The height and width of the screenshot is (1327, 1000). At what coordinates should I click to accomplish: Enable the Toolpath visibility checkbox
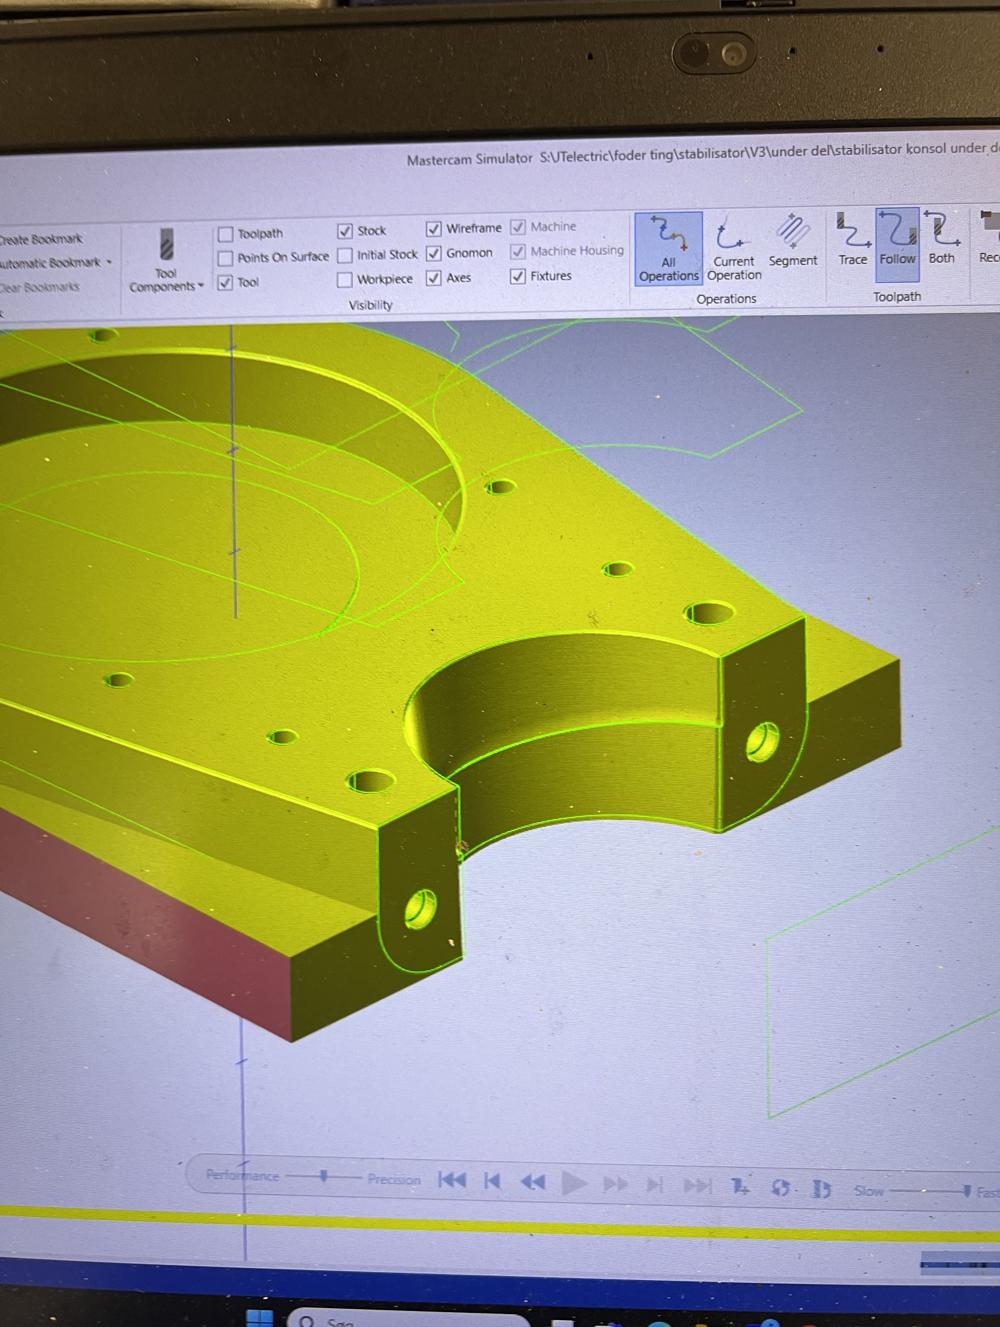[x=226, y=234]
